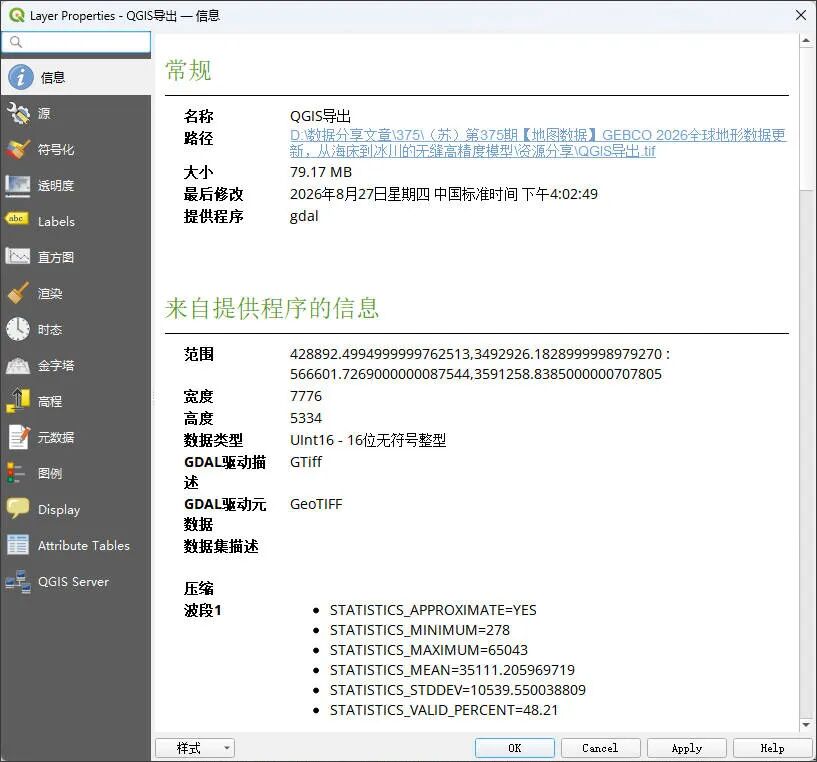Open the 样式 (Style) dropdown menu
This screenshot has width=817, height=762.
(195, 748)
